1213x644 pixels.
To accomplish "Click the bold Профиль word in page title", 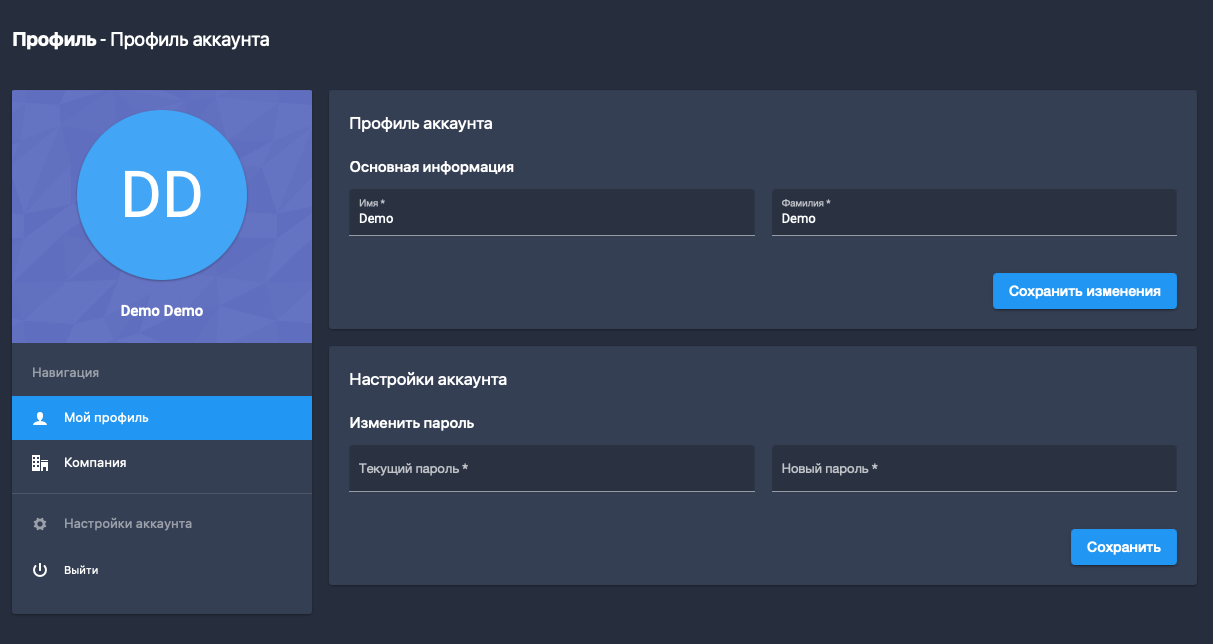I will point(53,40).
